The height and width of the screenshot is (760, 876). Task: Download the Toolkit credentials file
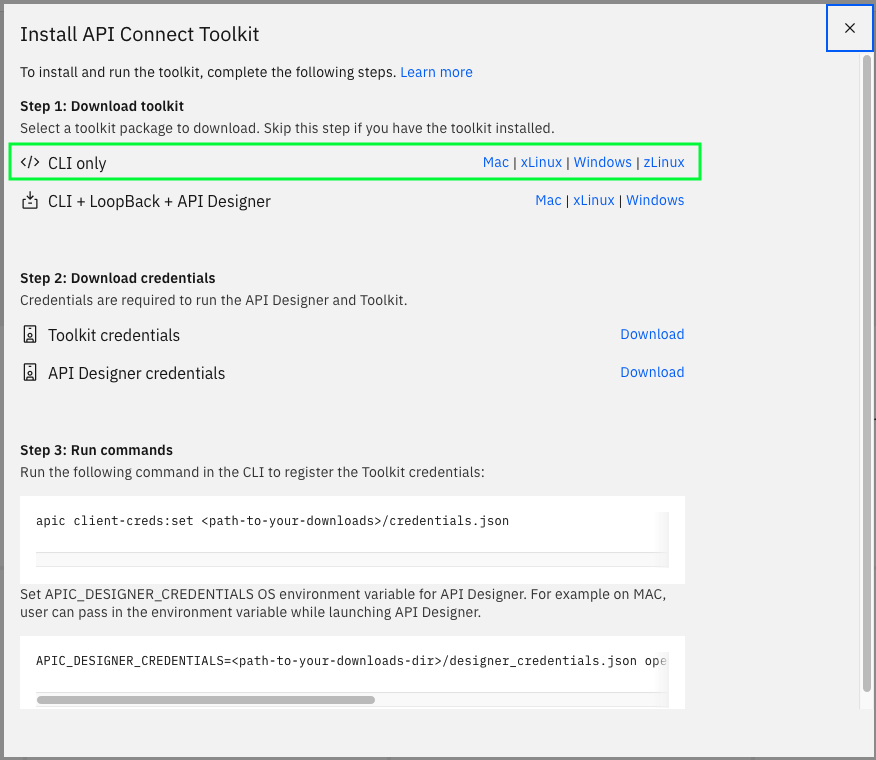tap(652, 334)
